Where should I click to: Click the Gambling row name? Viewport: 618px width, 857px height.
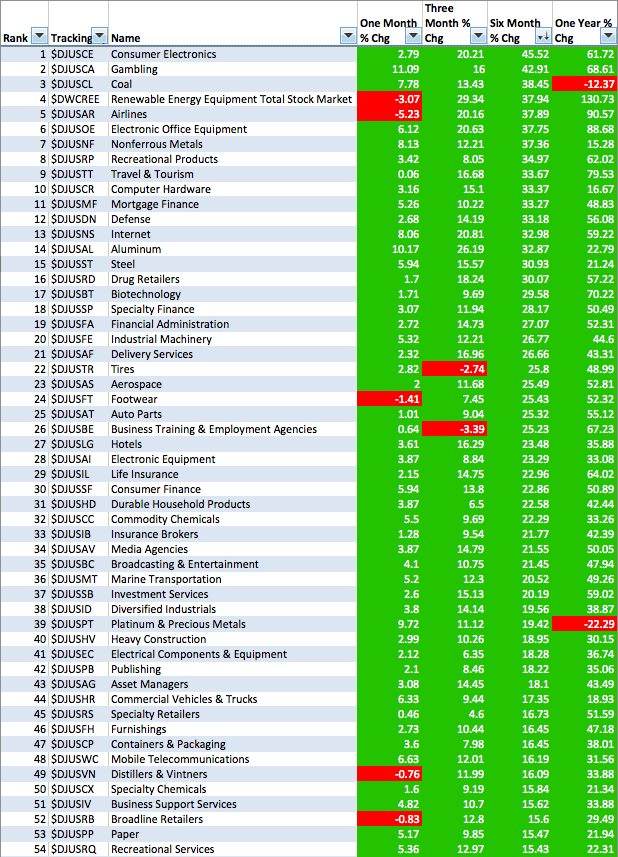[x=233, y=69]
